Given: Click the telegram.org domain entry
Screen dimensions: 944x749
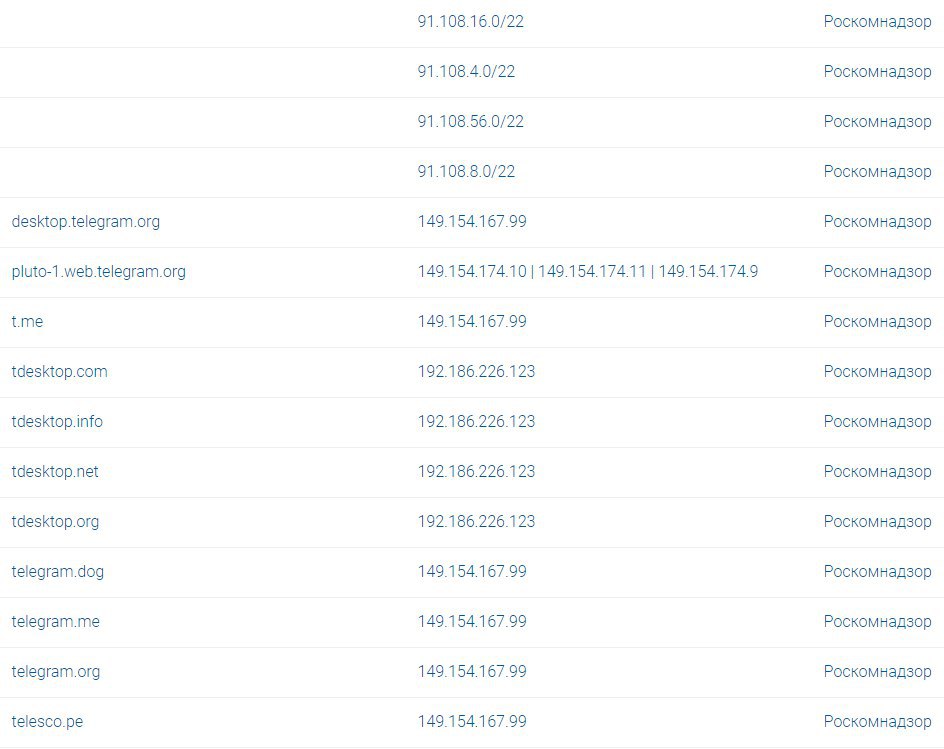Looking at the screenshot, I should (x=55, y=672).
